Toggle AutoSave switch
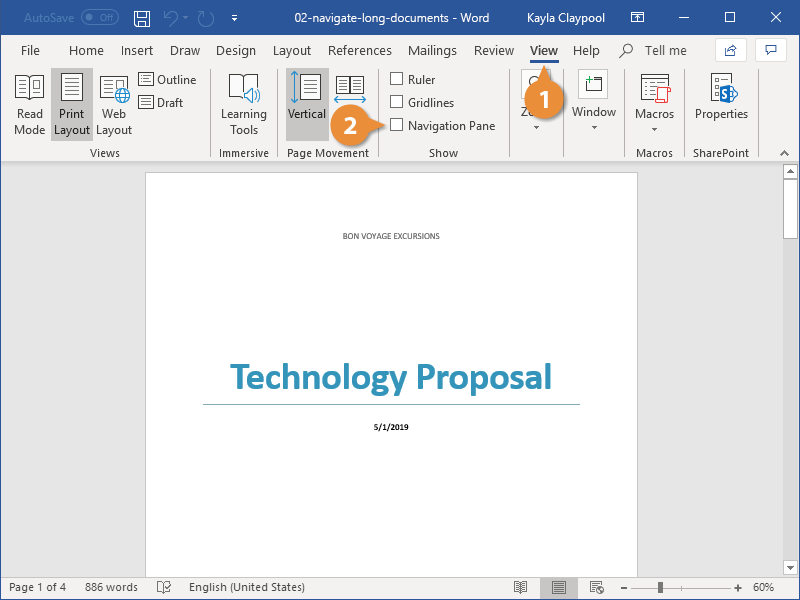Screen dimensions: 800x600 [x=100, y=17]
